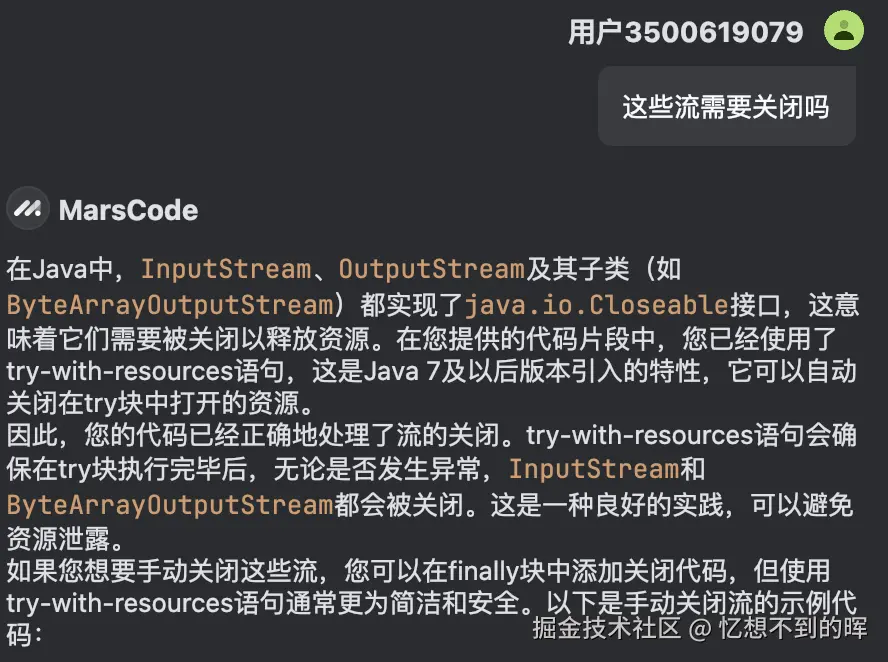This screenshot has height=662, width=888.
Task: Click the MarsCode name label
Action: point(128,210)
